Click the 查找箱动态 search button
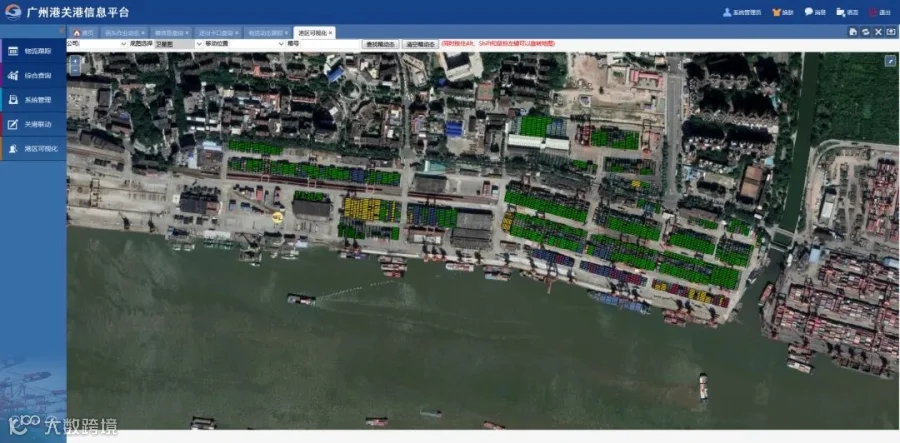This screenshot has height=443, width=900. tap(381, 44)
